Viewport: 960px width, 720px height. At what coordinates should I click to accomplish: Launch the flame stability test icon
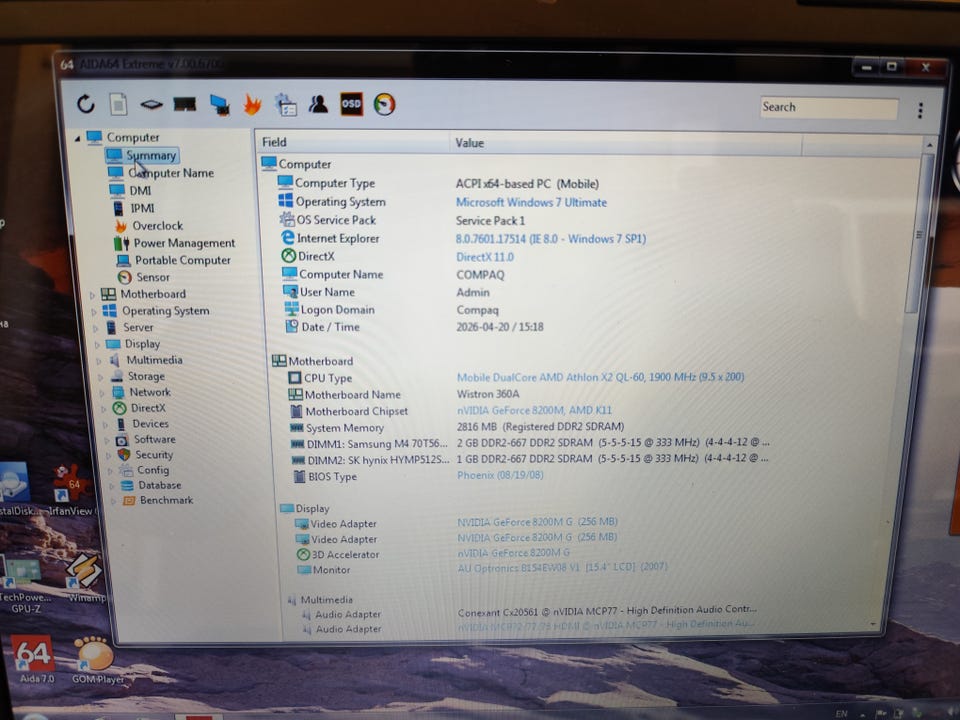pos(252,105)
